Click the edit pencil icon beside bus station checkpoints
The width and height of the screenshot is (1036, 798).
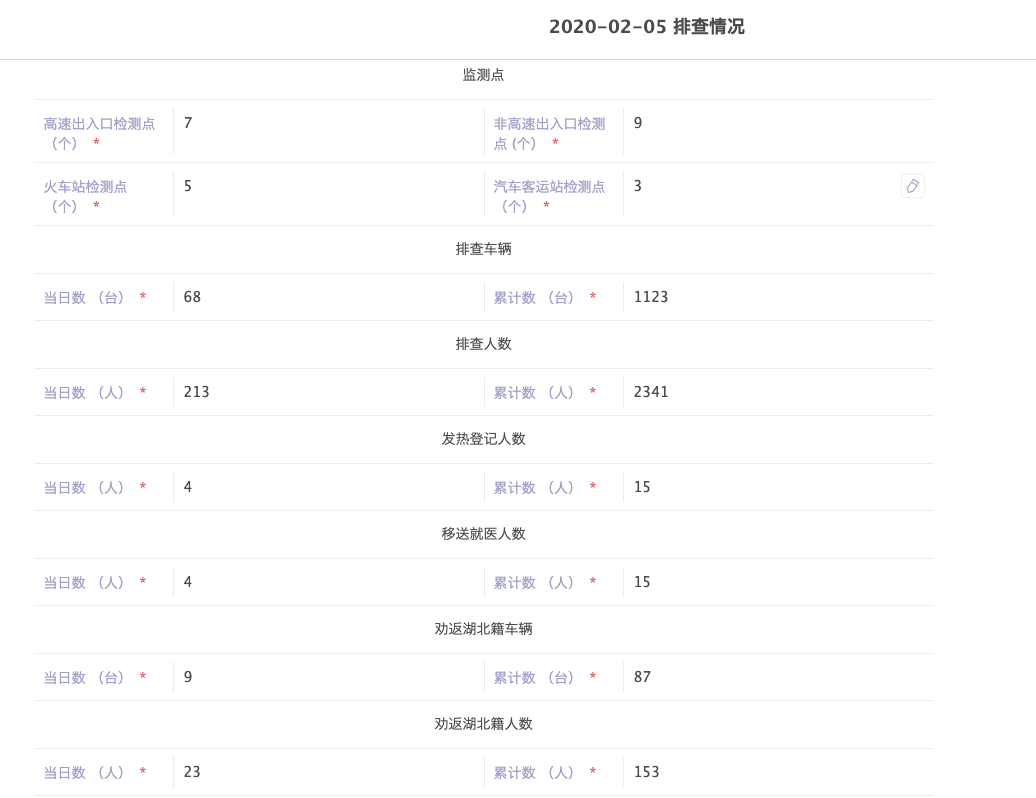(912, 186)
